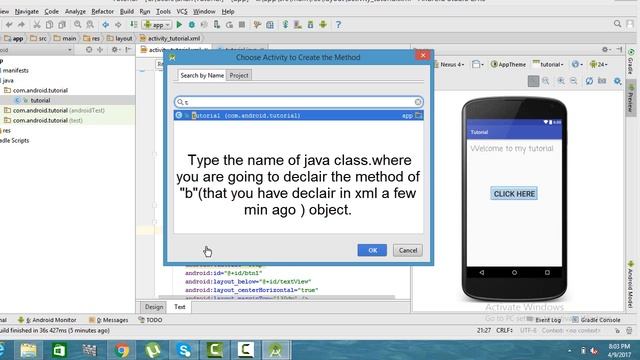
Task: Open the API level 24 dropdown
Action: [x=599, y=64]
